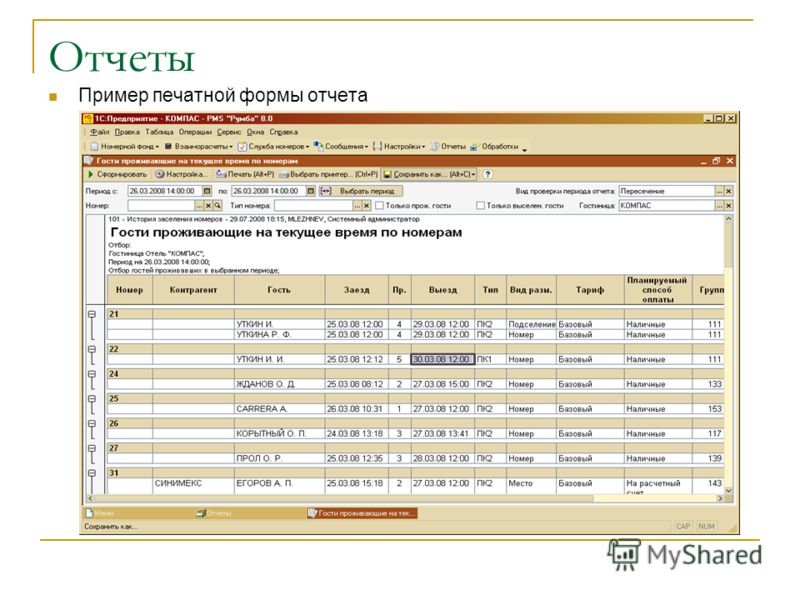Image resolution: width=800 pixels, height=600 pixels.
Task: Select the highlighted cell 30.03.08 12:00
Action: [442, 360]
